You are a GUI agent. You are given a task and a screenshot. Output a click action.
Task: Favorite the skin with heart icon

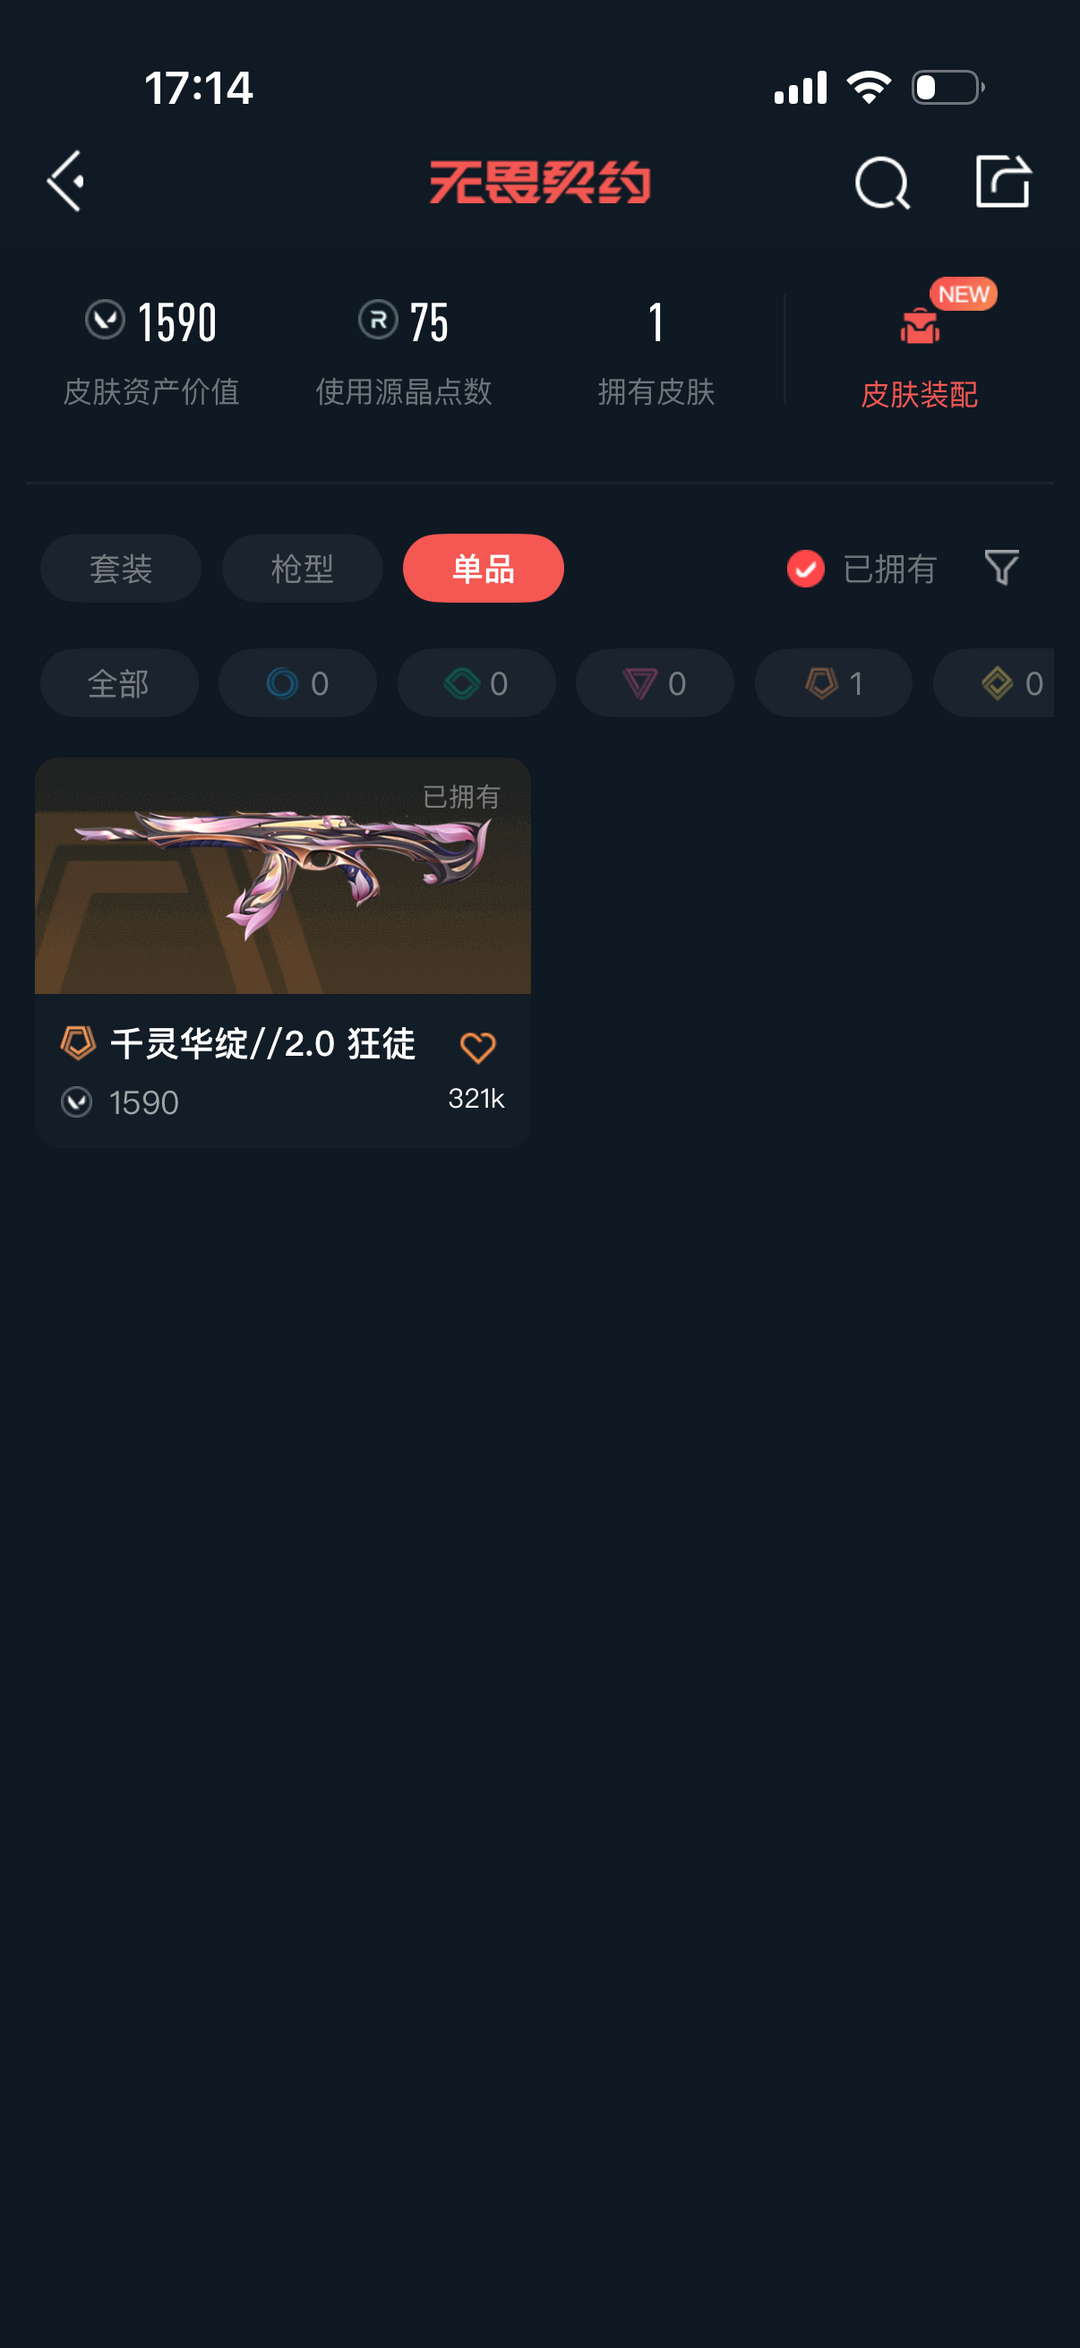click(x=477, y=1047)
